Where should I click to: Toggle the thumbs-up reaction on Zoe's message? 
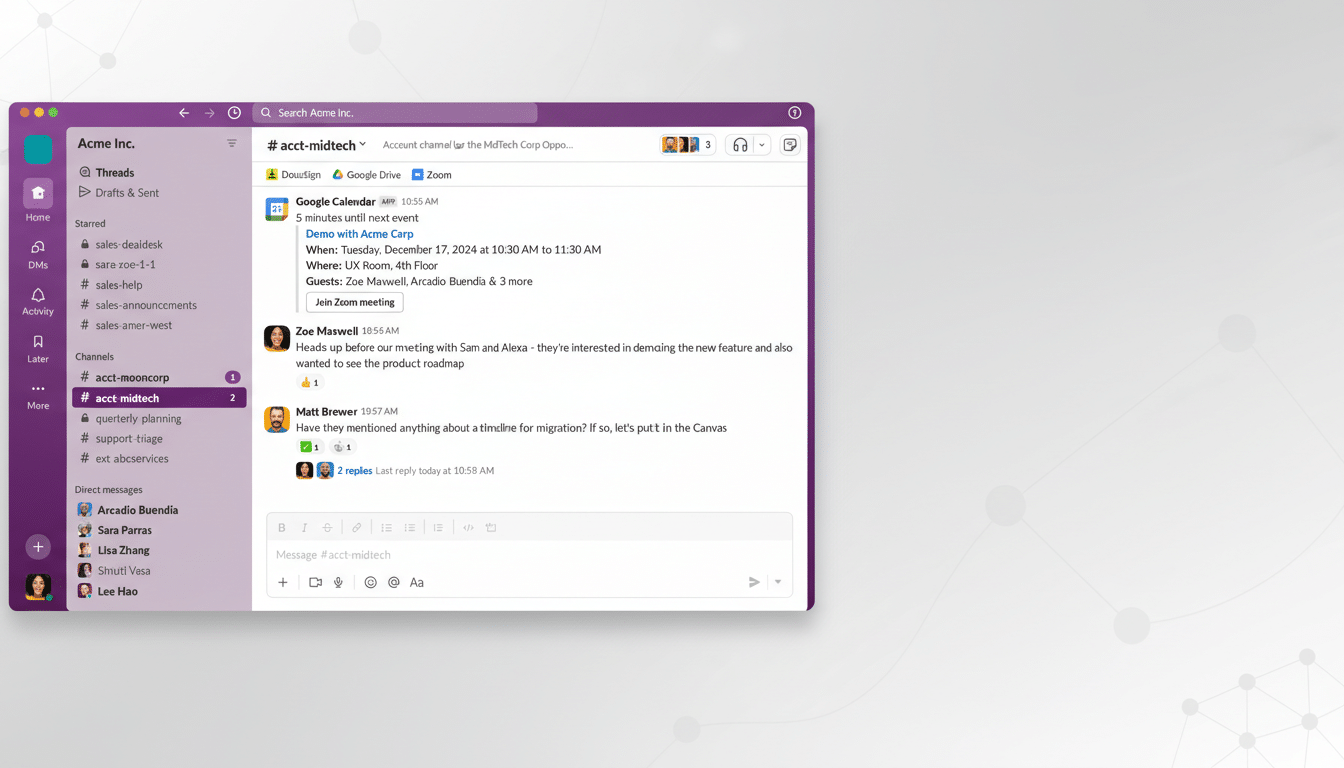tap(310, 382)
